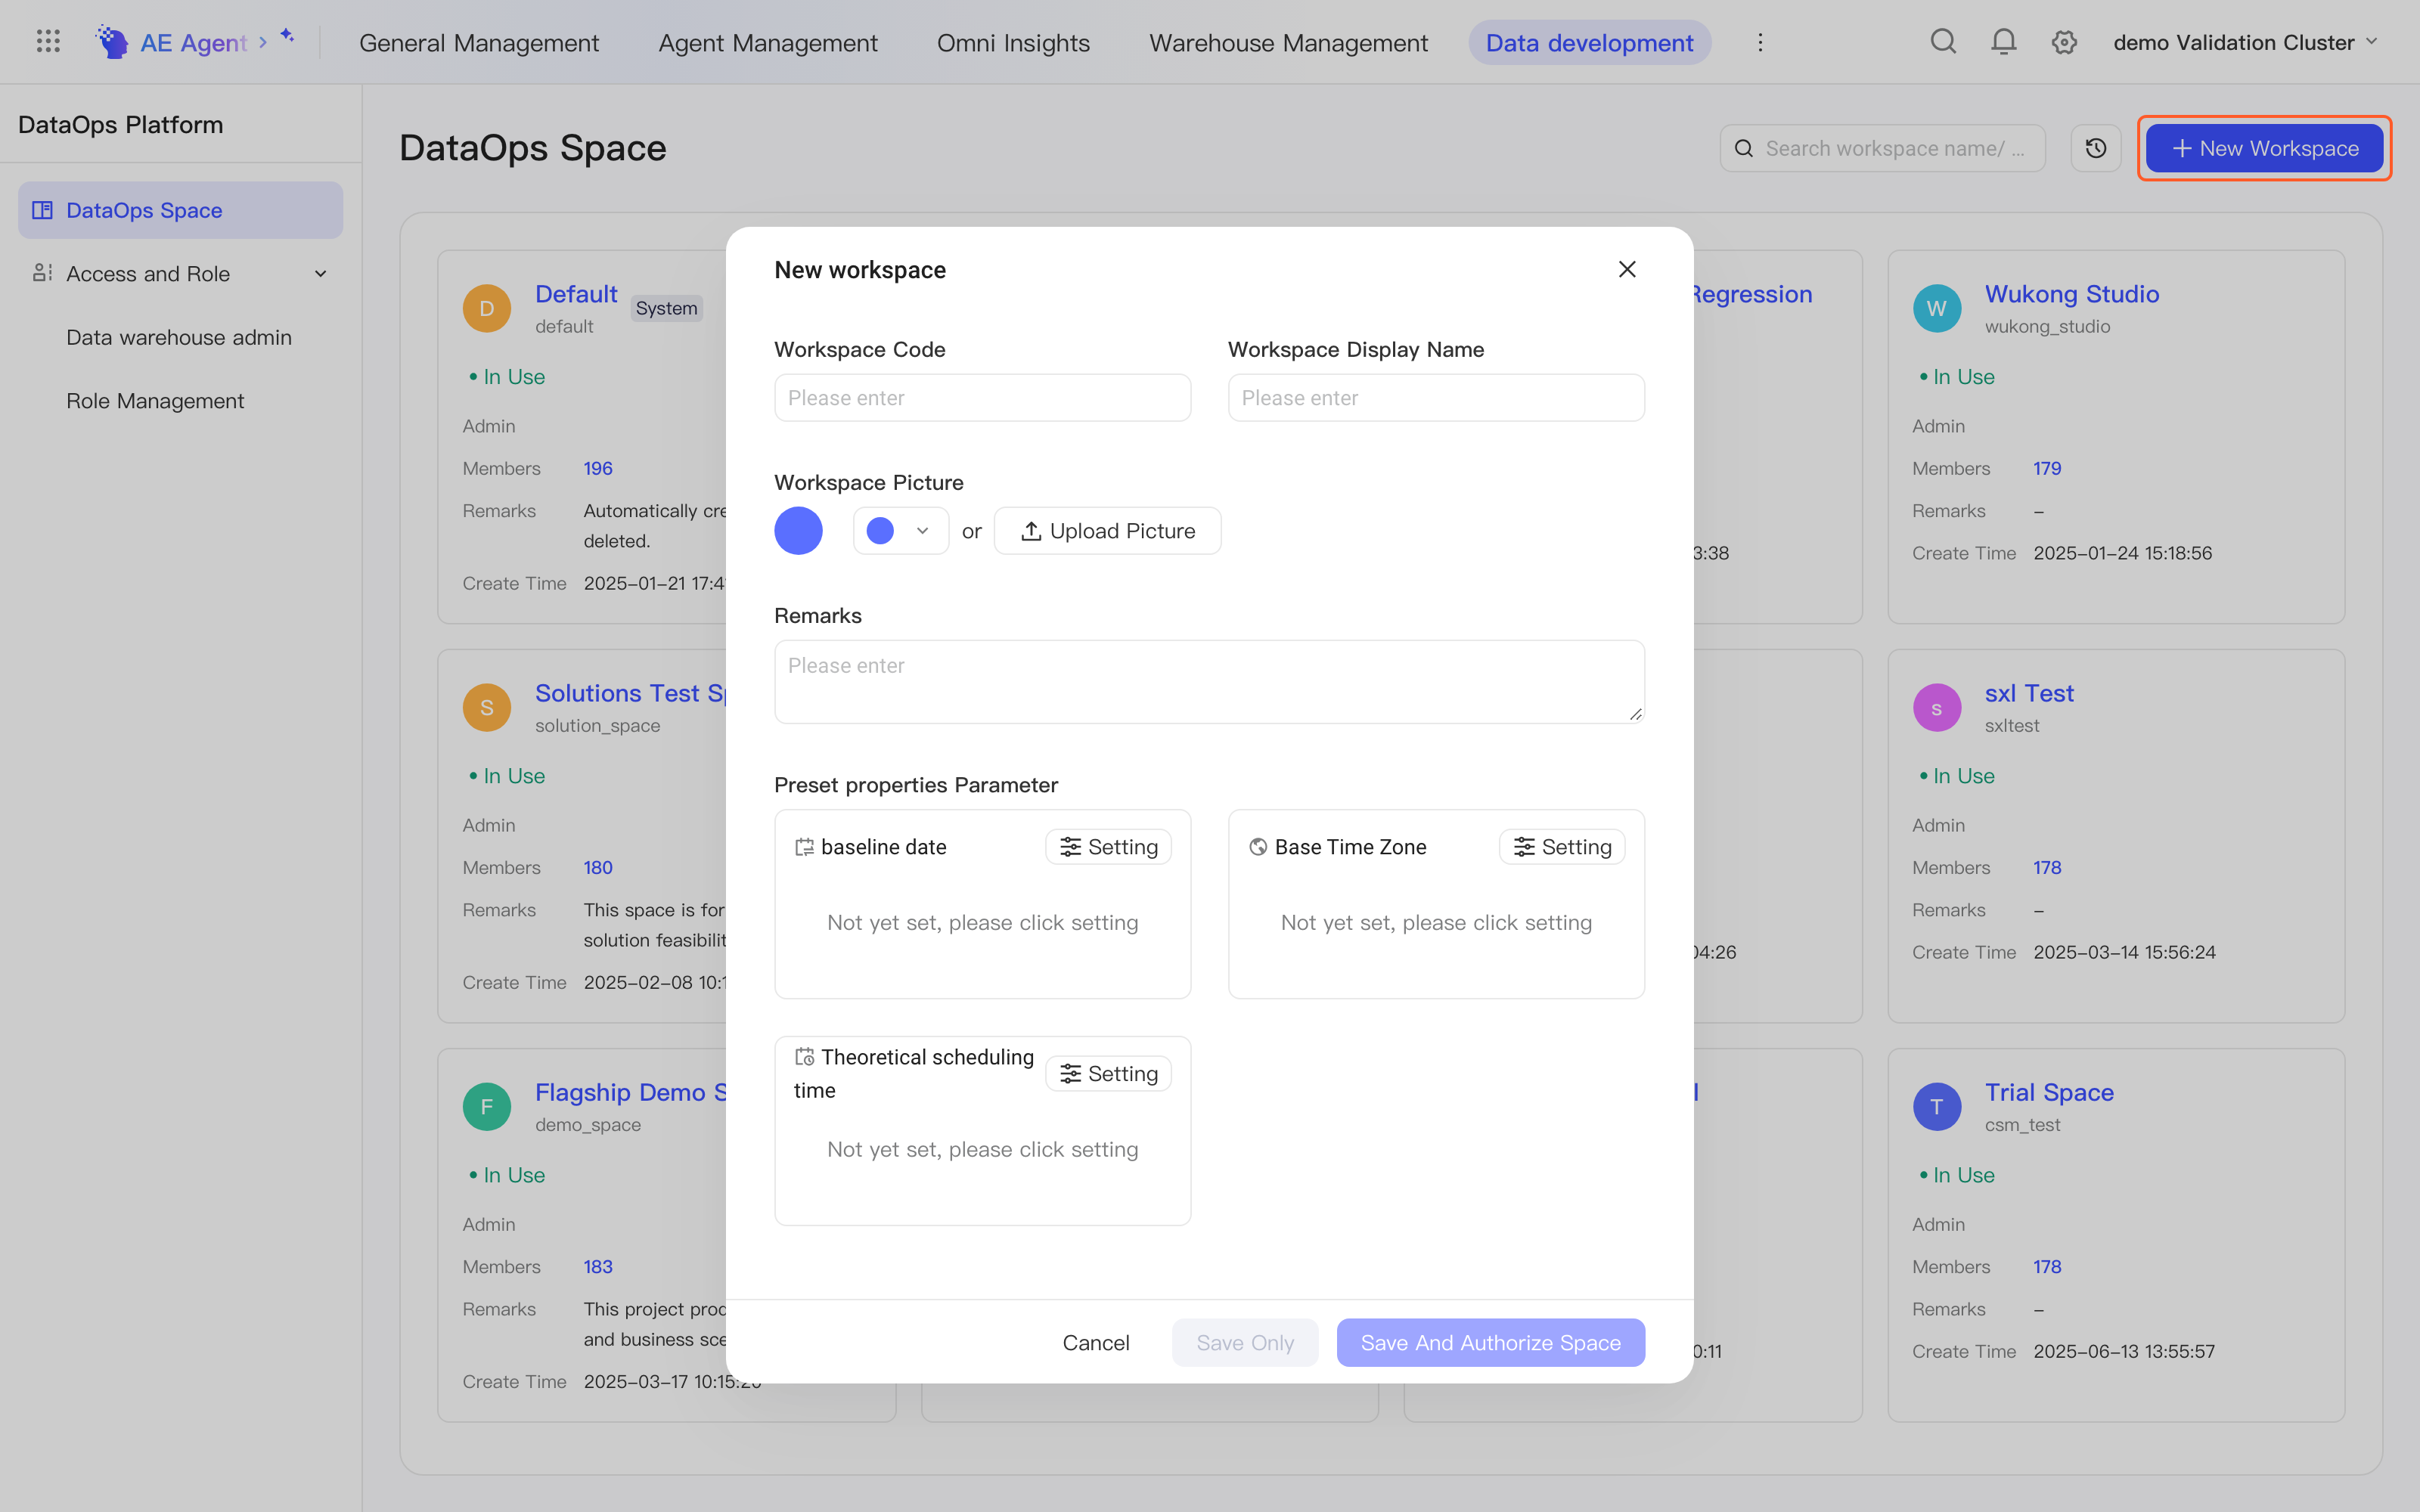Click the Default workspace avatar D
Screen dimensions: 2420x1512
487,308
